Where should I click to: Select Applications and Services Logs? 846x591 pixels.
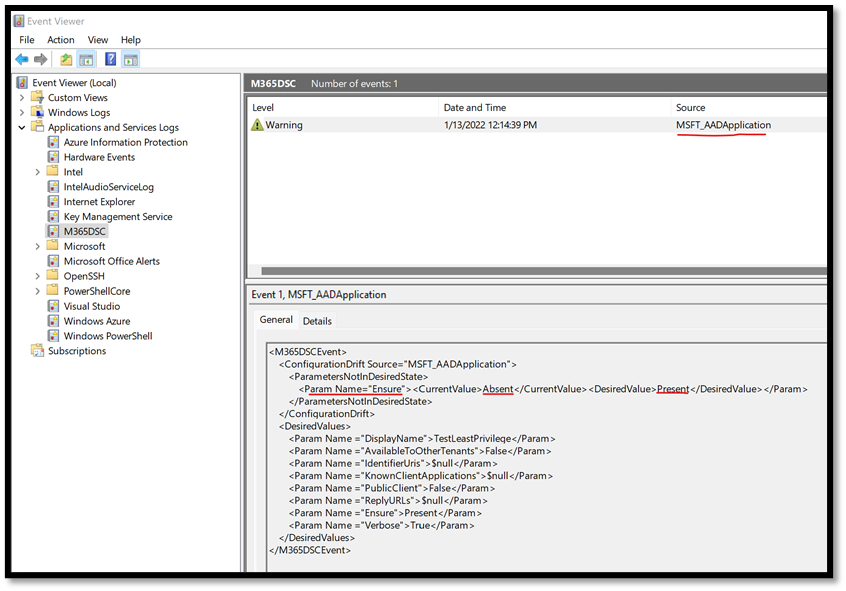click(x=113, y=127)
